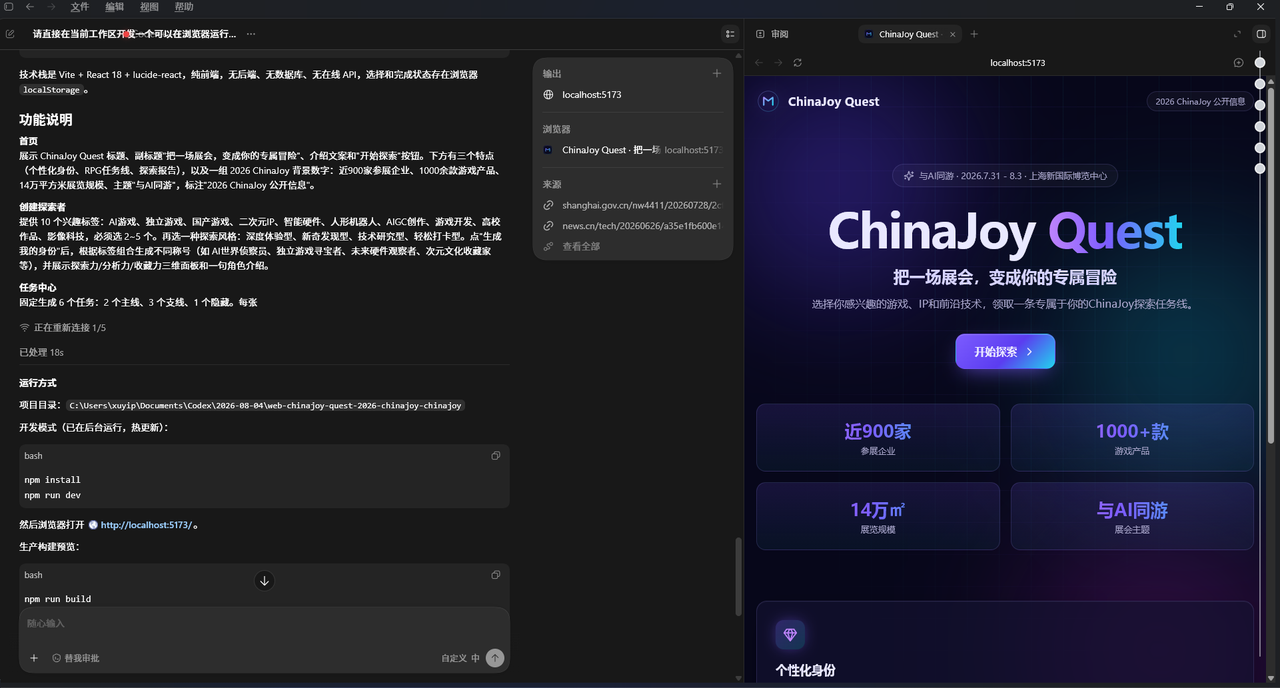The image size is (1280, 688).
Task: Click the browser forward arrow in preview
Action: [x=777, y=62]
